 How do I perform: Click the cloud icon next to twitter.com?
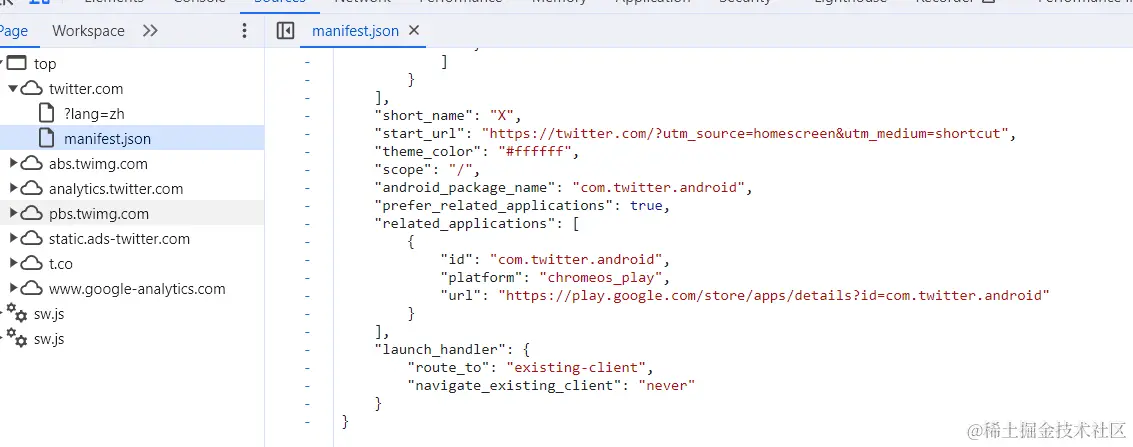tap(31, 89)
